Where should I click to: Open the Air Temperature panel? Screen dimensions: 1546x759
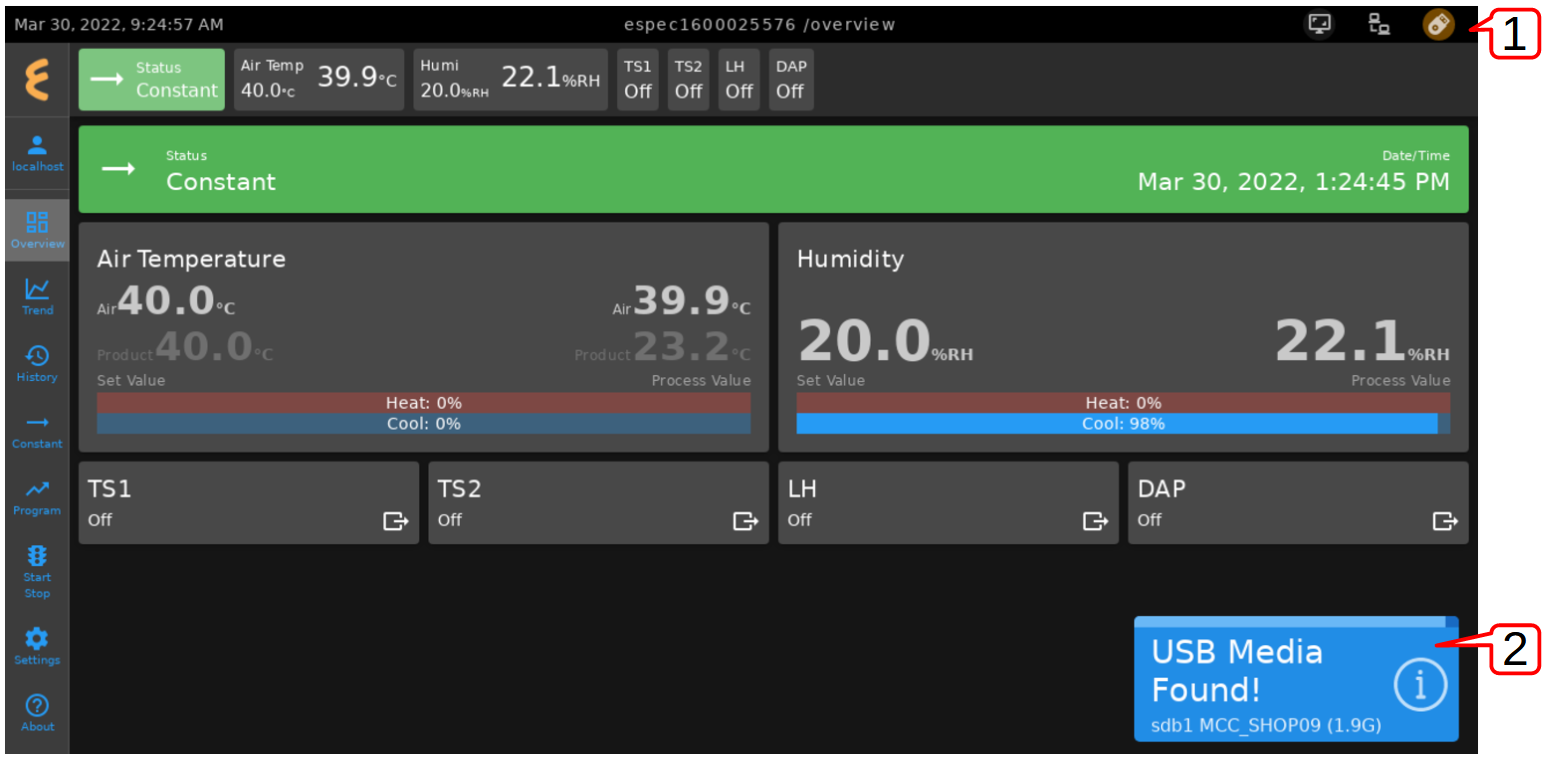click(x=423, y=337)
